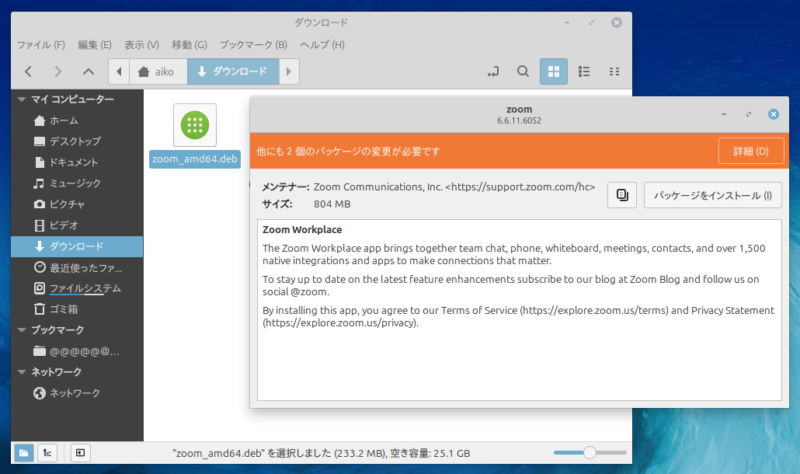
Task: Collapse the ネットワーク sidebar section
Action: pyautogui.click(x=20, y=372)
